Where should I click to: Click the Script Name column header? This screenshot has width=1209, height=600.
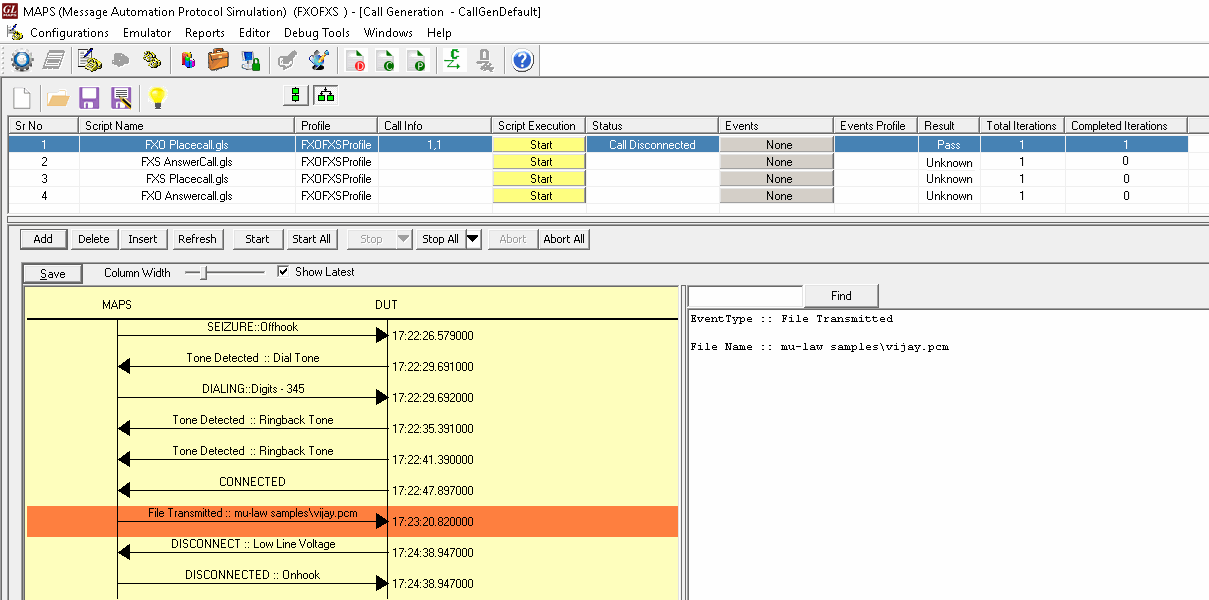point(187,126)
